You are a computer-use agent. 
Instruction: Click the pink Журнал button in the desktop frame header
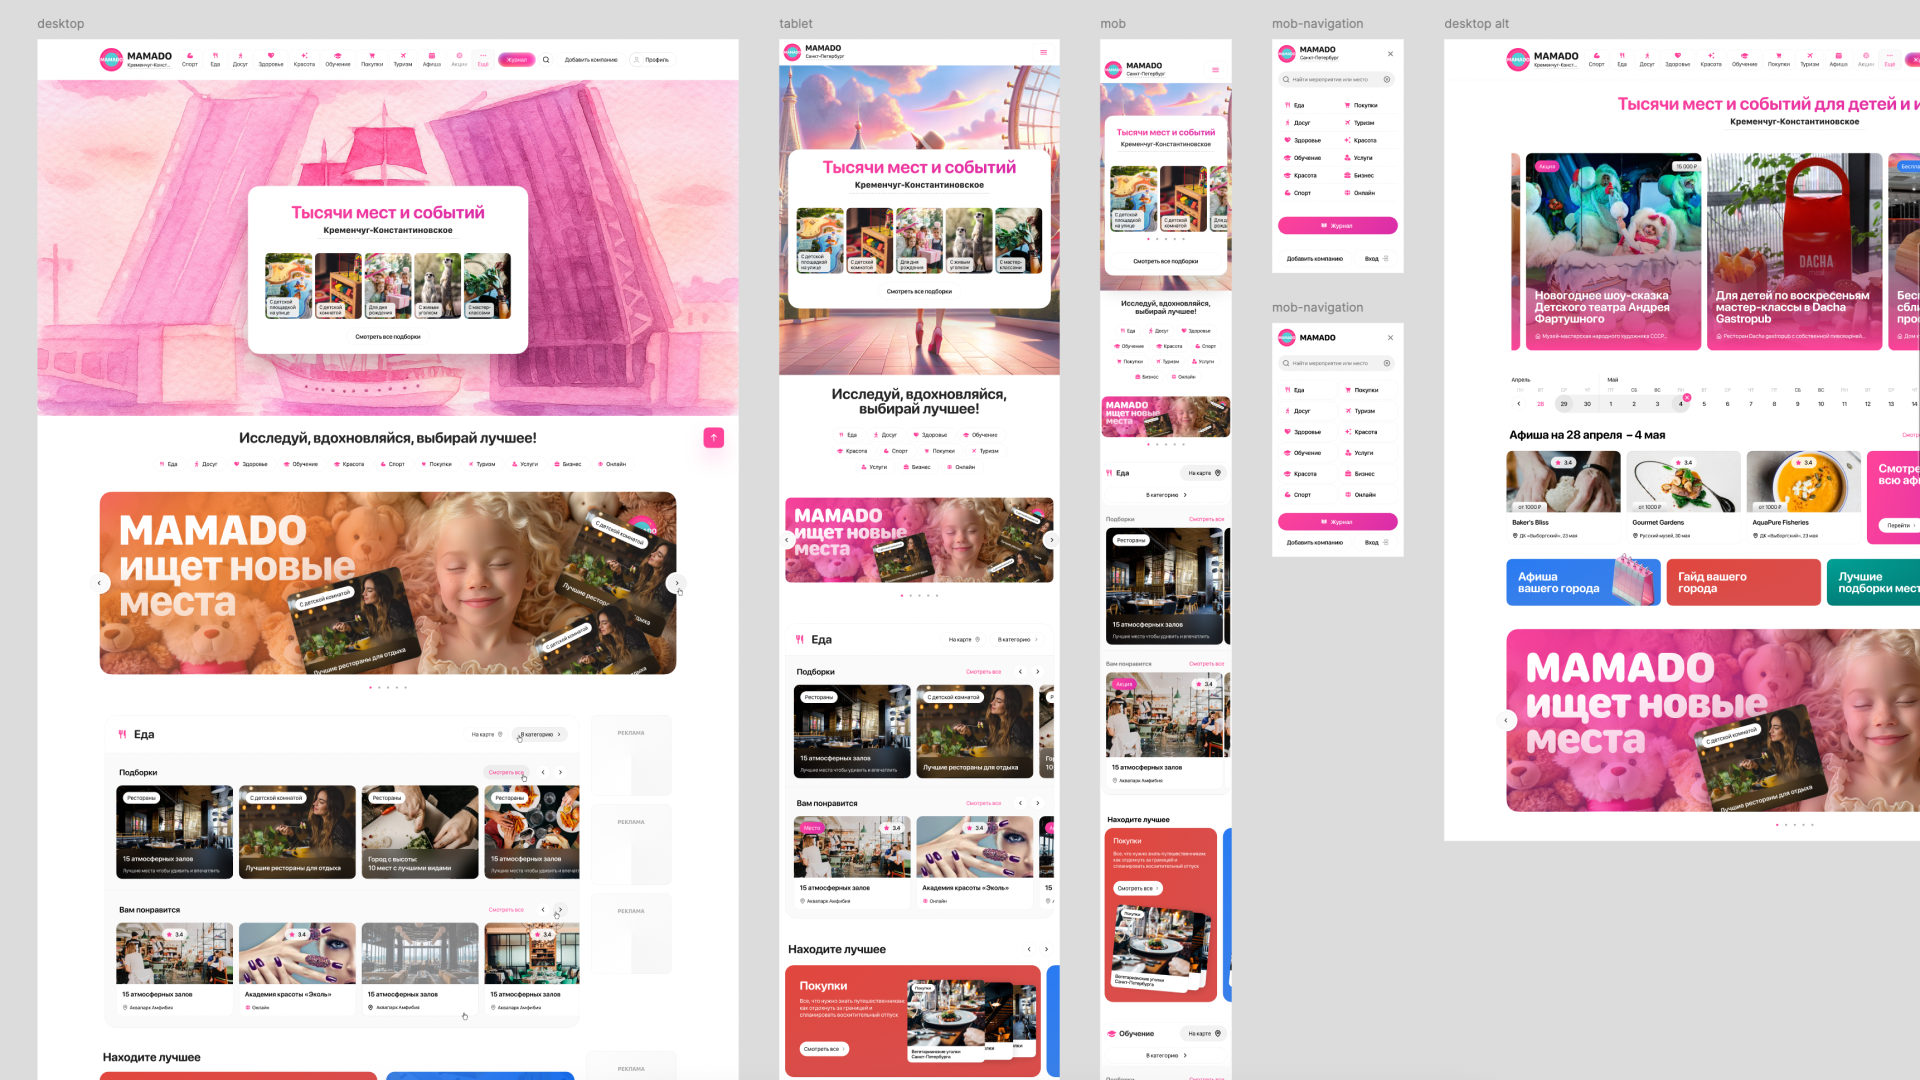517,60
